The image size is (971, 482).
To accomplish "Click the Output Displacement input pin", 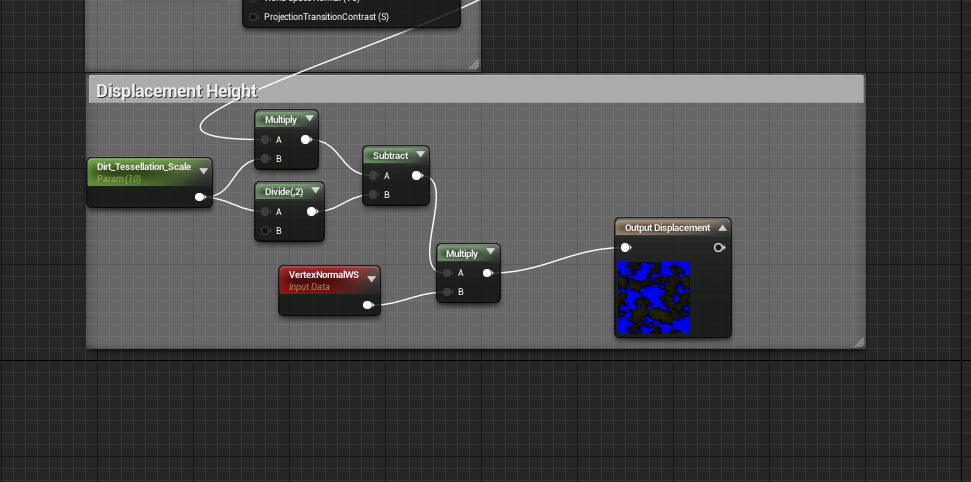I will pos(625,248).
